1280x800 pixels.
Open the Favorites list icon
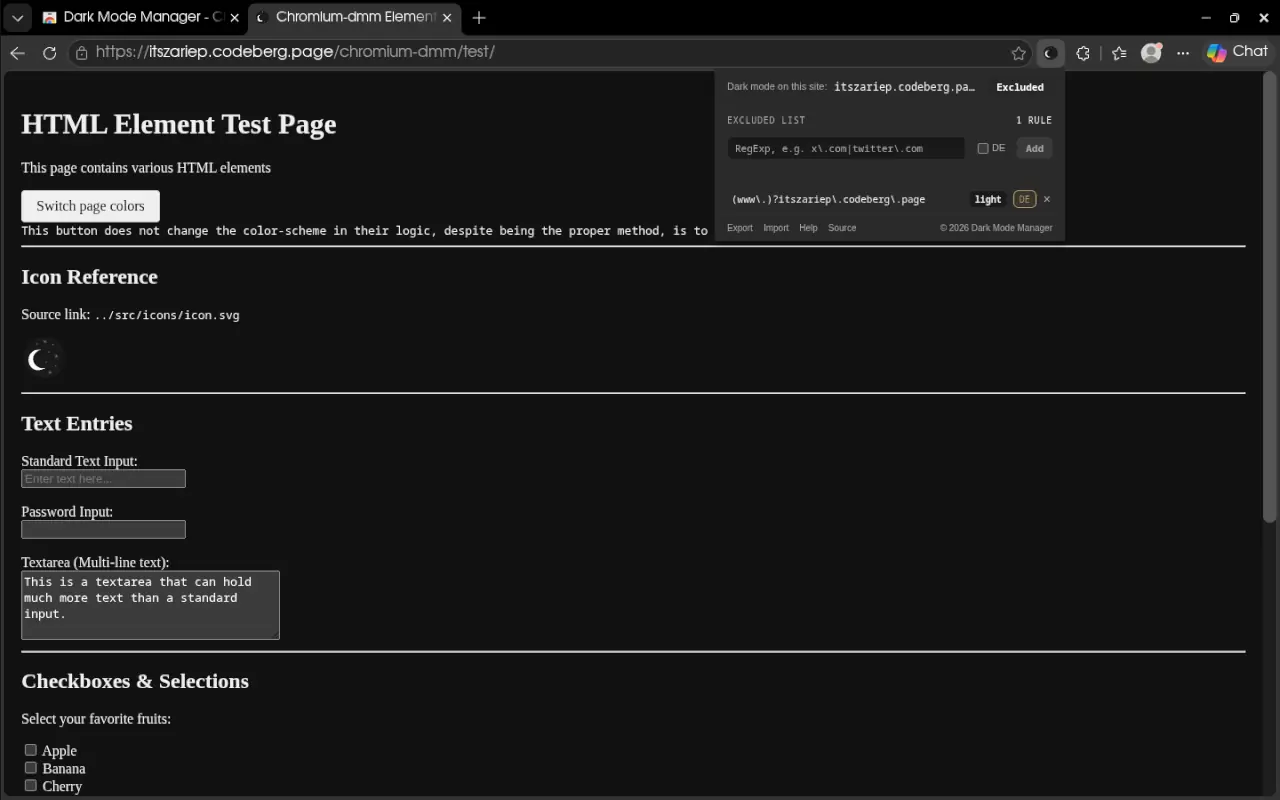(x=1119, y=53)
